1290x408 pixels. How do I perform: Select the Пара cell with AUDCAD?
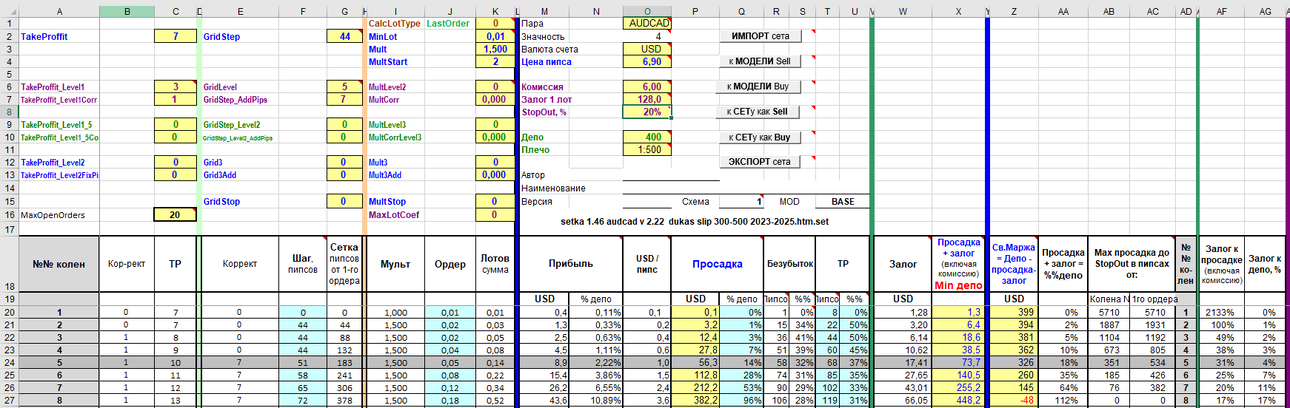coord(647,23)
